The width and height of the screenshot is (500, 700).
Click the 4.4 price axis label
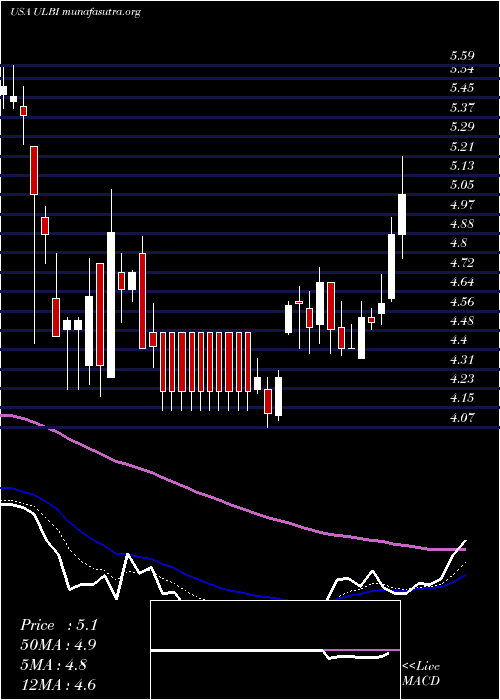[x=458, y=340]
